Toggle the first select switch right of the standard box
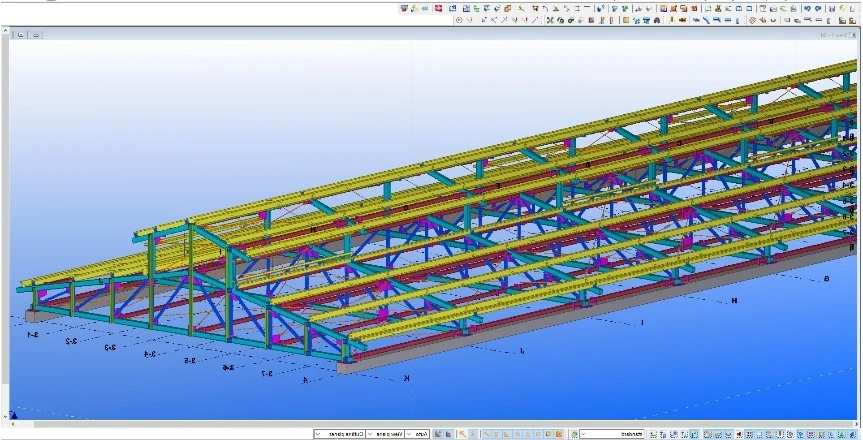Screen dimensions: 863x440 (x=653, y=434)
